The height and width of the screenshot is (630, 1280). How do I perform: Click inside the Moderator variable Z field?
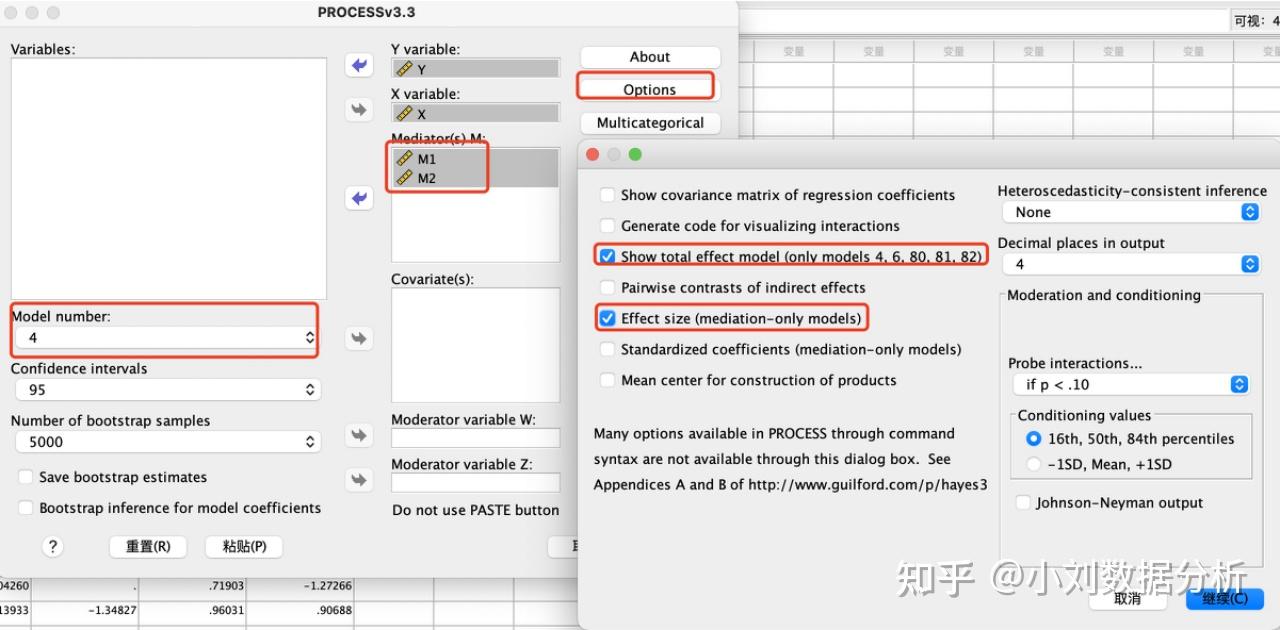click(x=475, y=484)
